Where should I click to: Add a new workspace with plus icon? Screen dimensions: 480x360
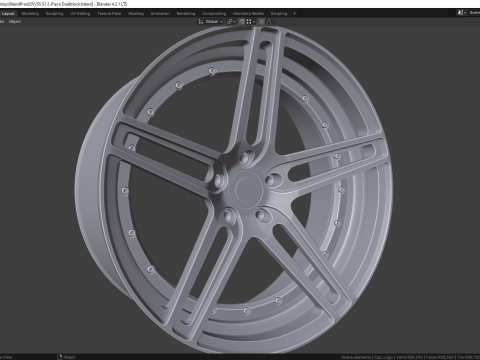click(294, 14)
